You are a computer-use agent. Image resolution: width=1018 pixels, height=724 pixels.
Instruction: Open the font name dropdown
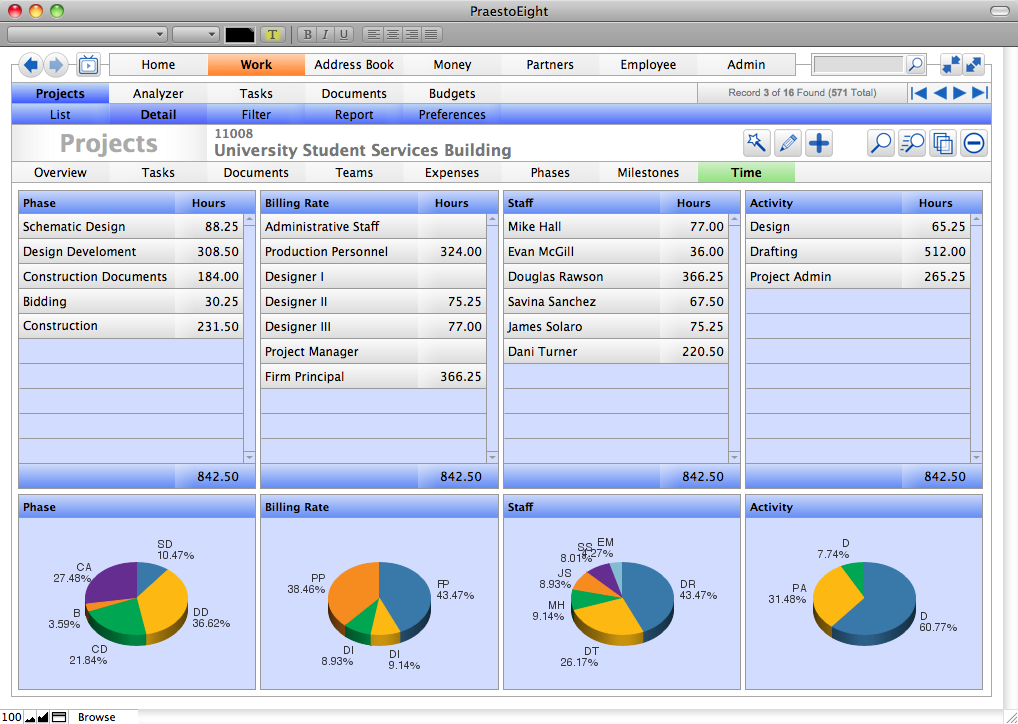pos(87,34)
